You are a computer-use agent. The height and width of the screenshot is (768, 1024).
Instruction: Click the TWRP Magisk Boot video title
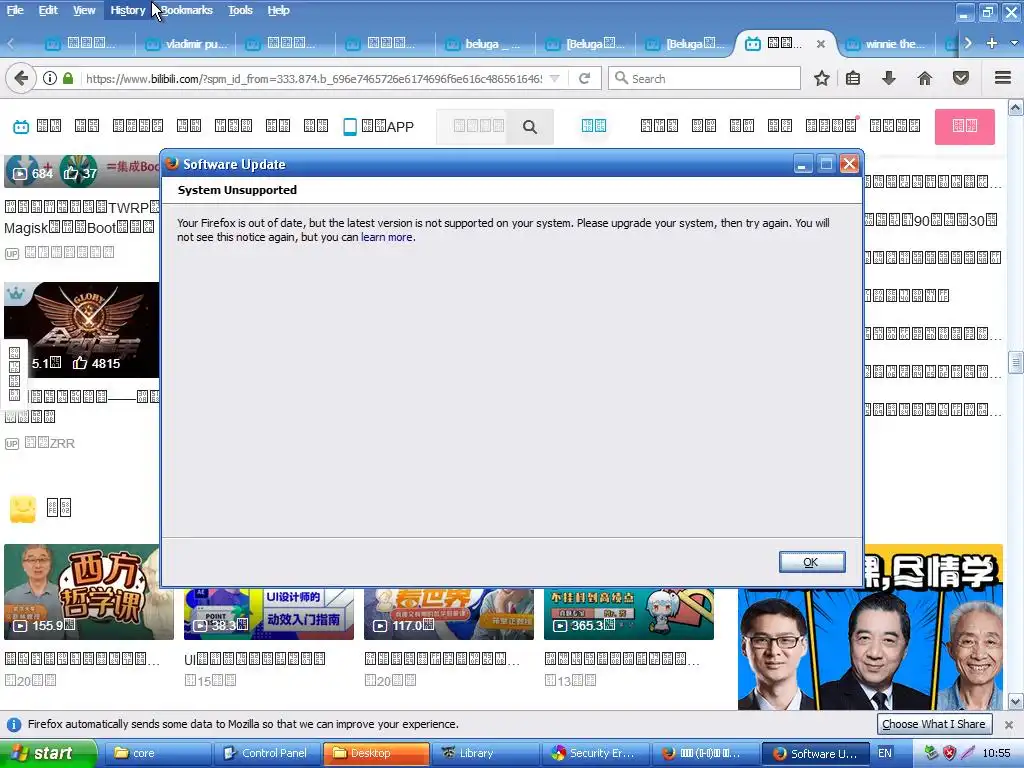click(82, 217)
